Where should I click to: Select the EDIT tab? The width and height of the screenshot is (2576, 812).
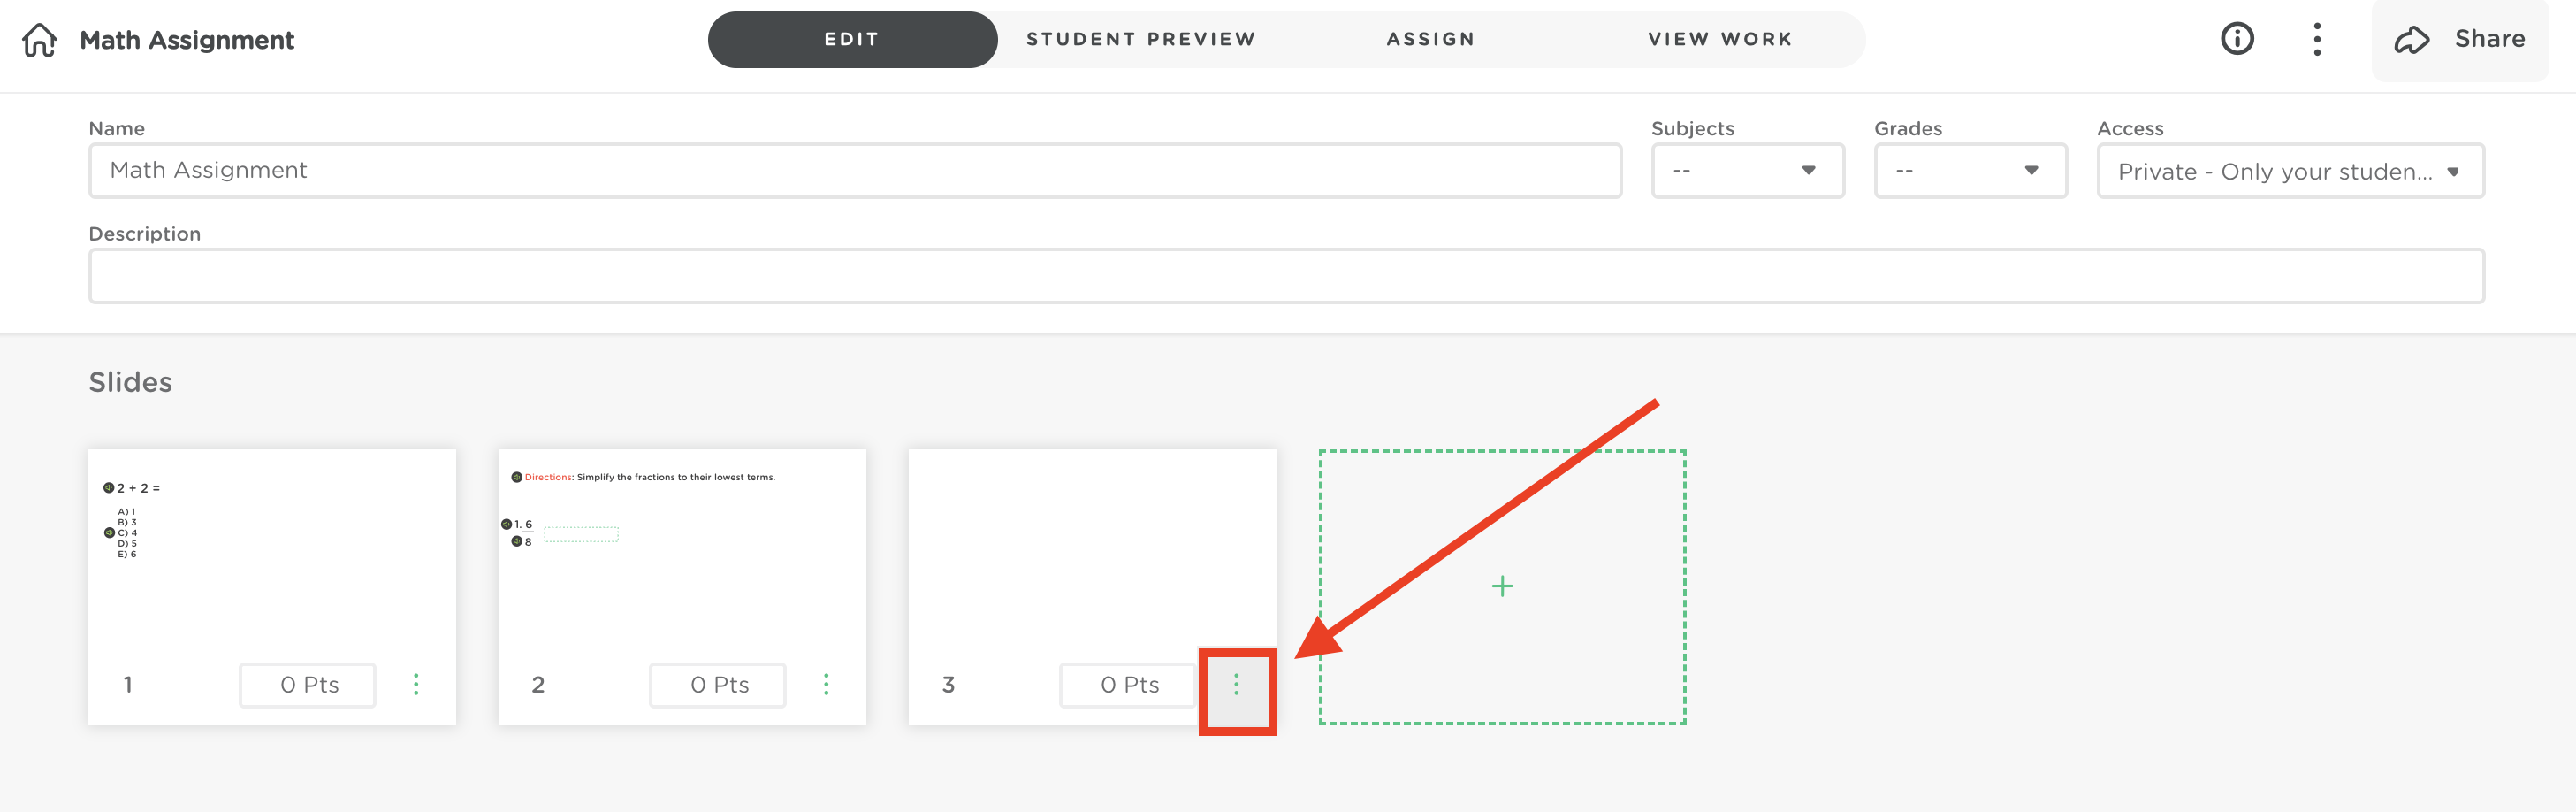(x=852, y=39)
